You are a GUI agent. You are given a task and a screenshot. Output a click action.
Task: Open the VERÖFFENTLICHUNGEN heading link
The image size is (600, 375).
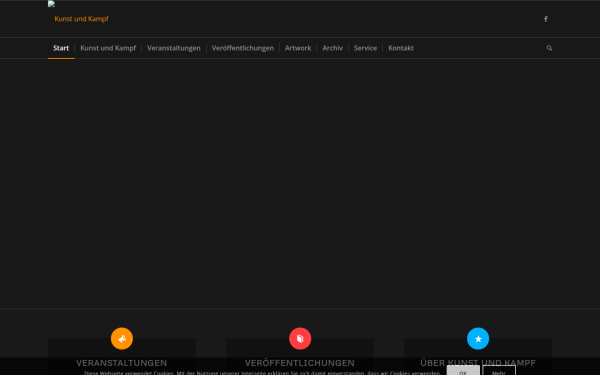[300, 363]
